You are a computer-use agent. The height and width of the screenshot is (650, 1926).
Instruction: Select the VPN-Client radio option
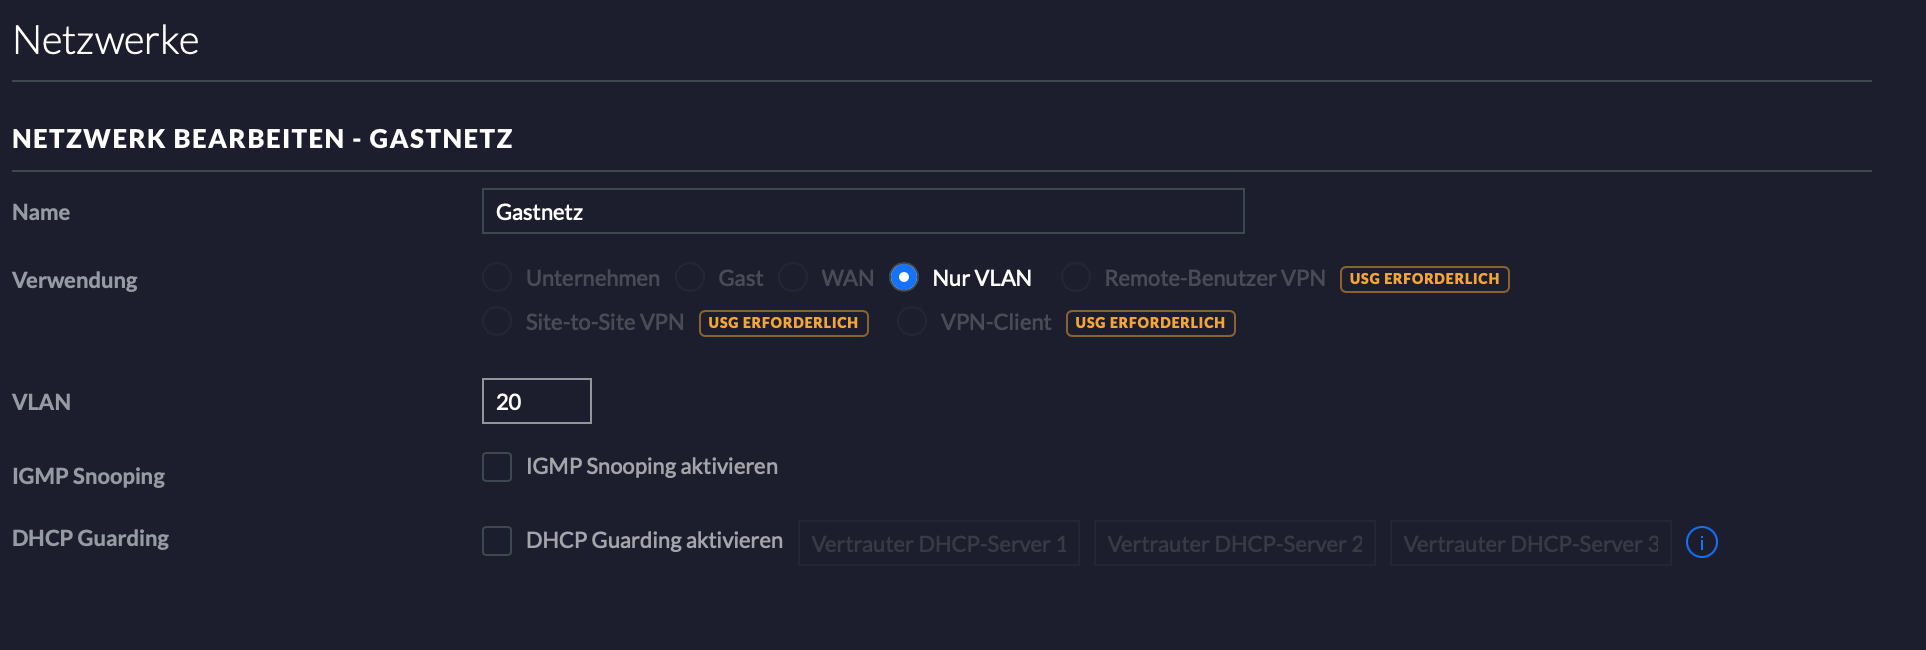(x=912, y=321)
